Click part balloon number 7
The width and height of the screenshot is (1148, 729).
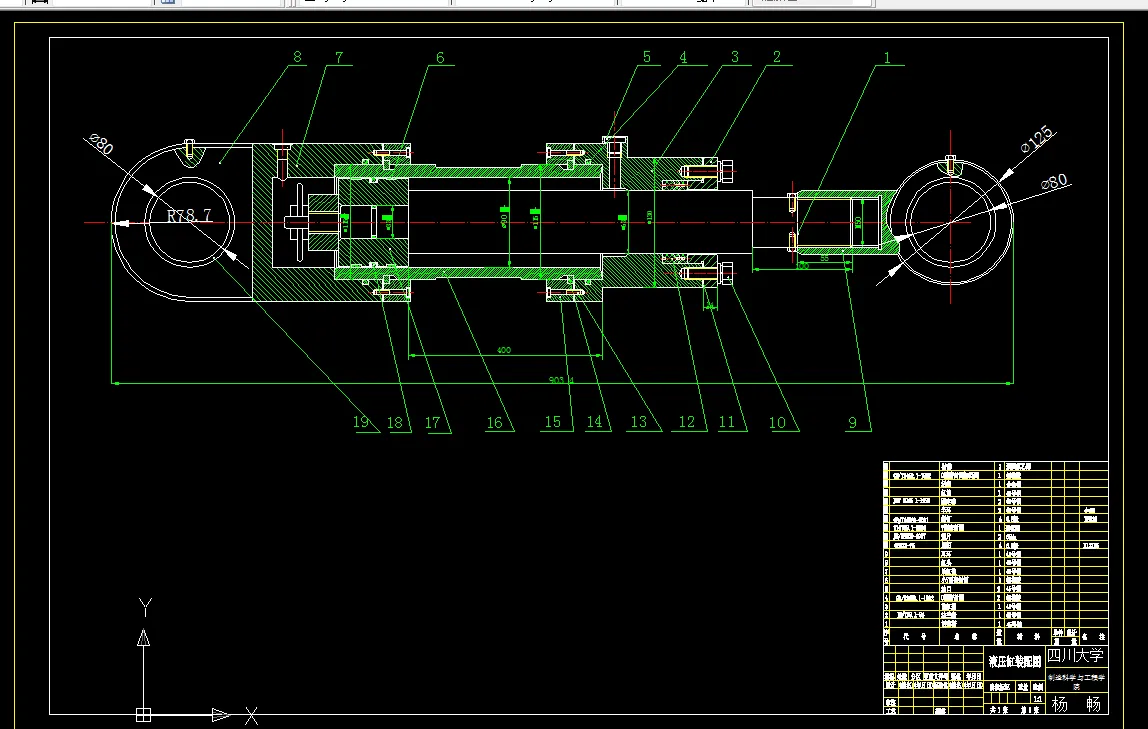[x=339, y=57]
